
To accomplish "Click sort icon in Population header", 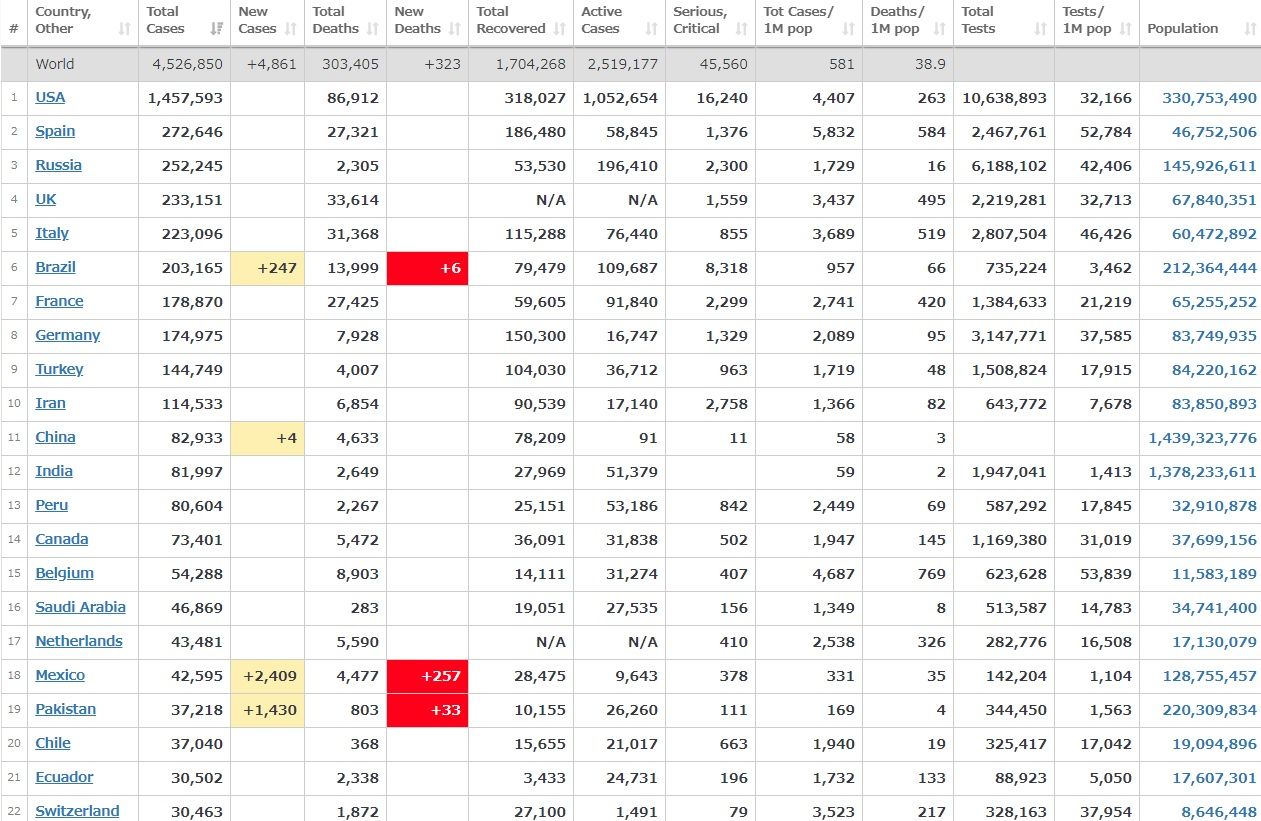I will (x=1249, y=29).
